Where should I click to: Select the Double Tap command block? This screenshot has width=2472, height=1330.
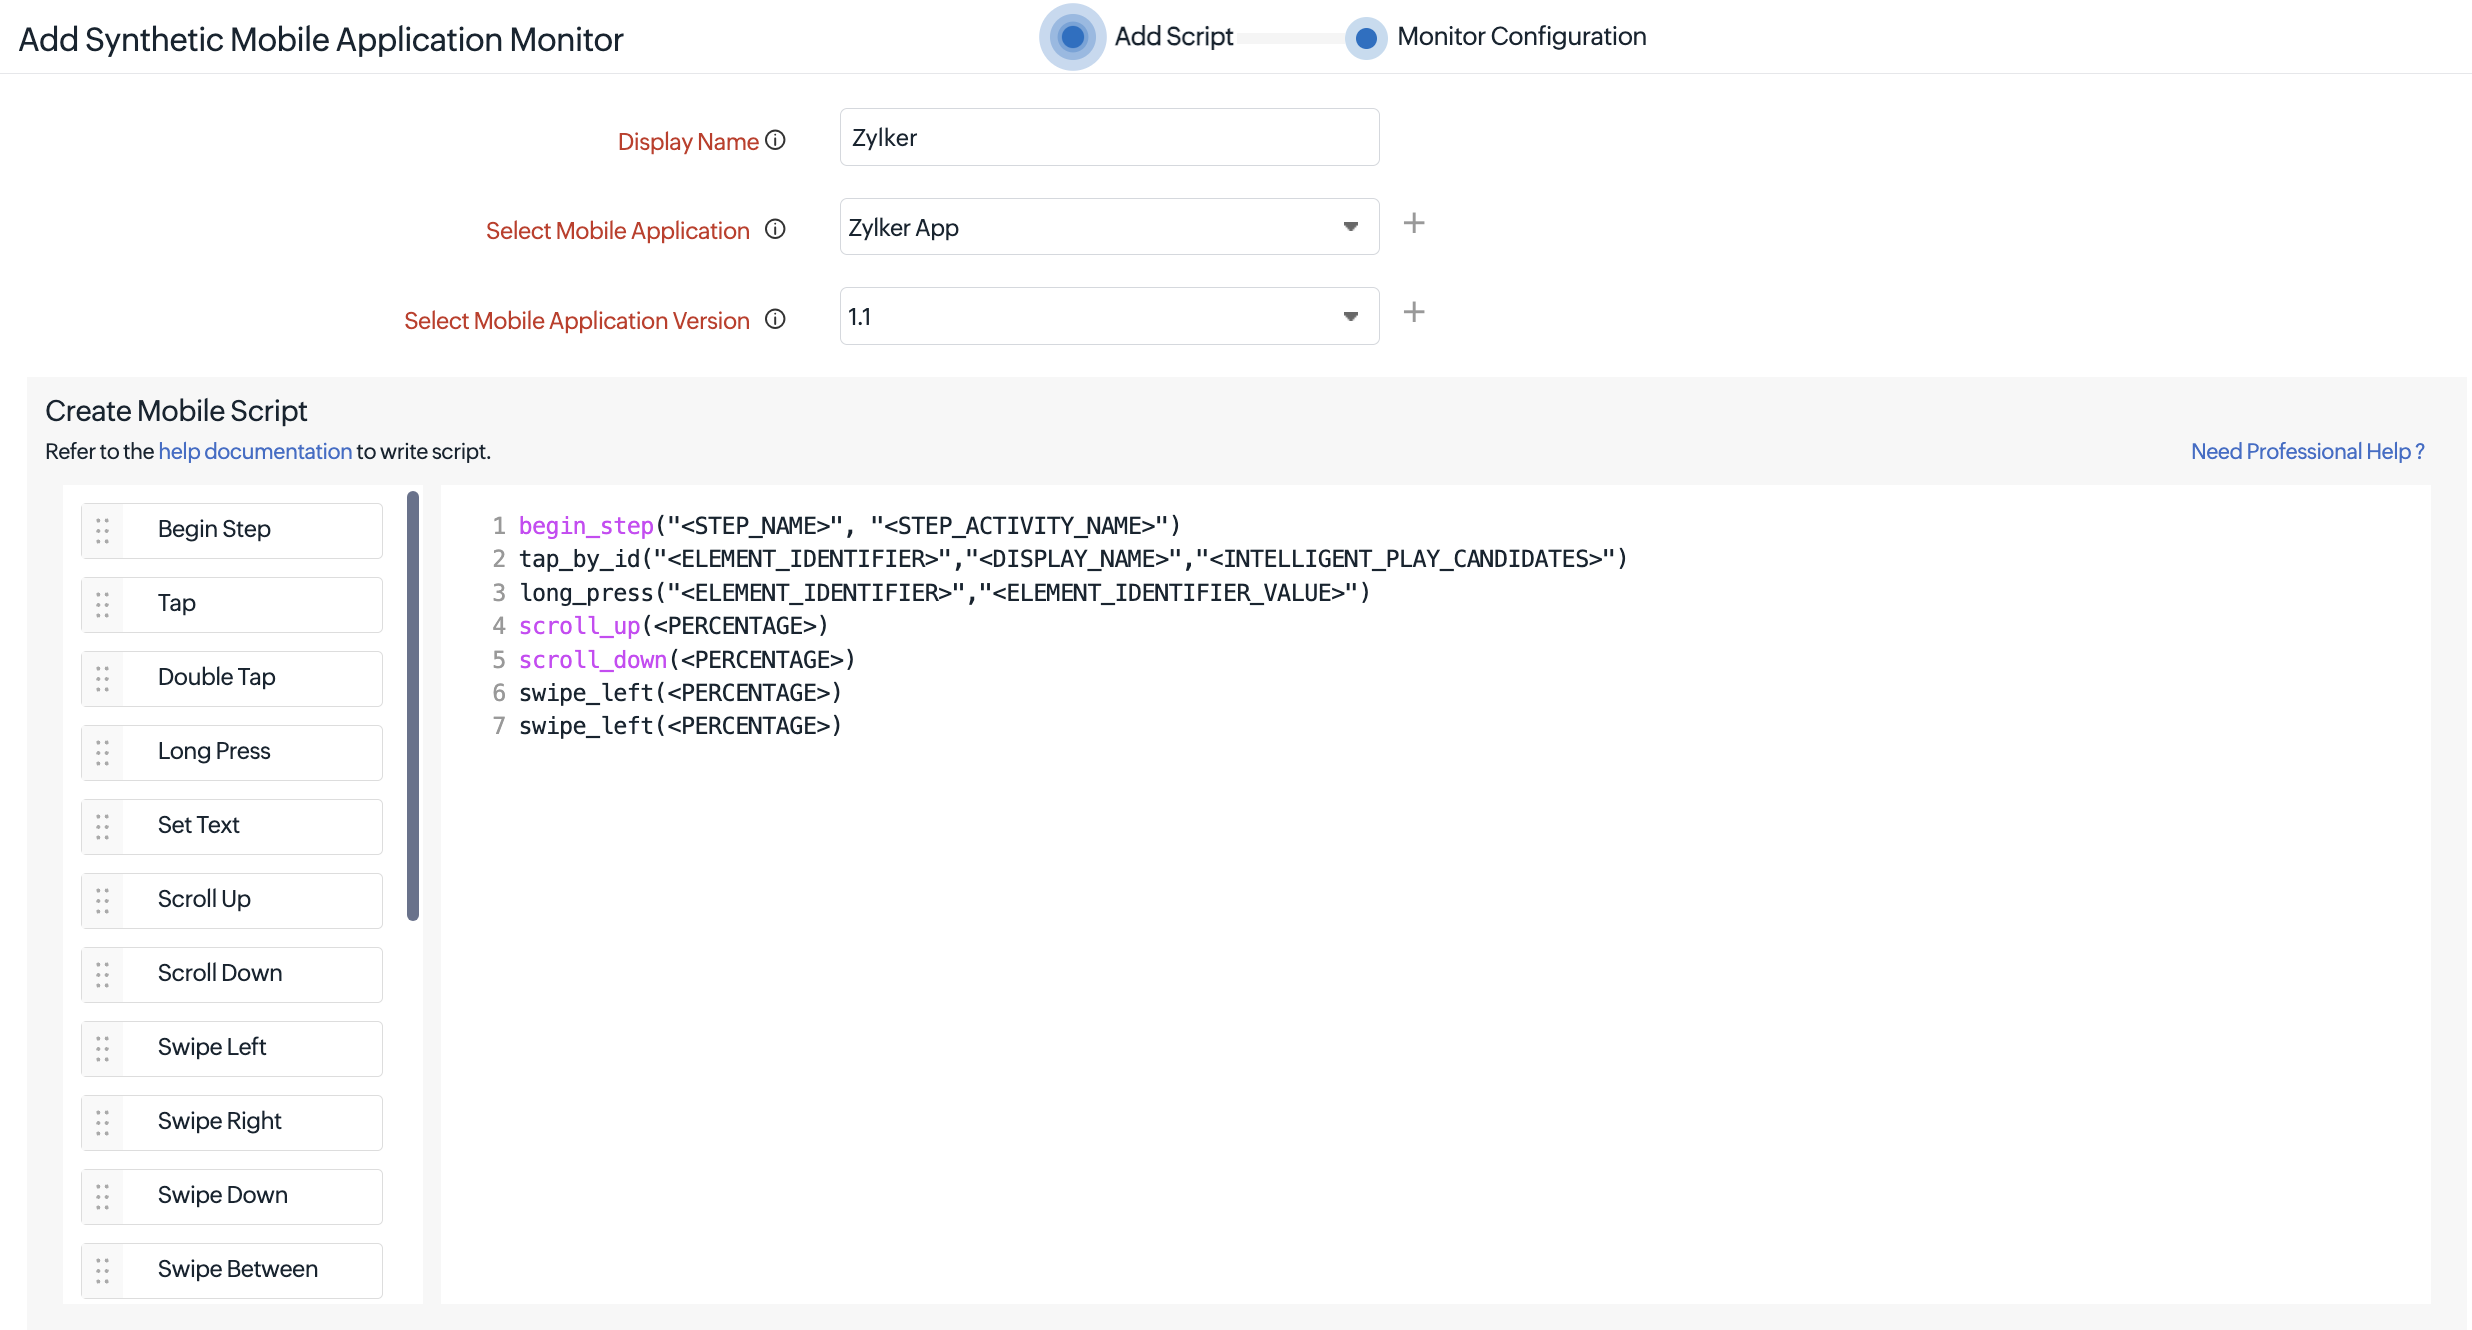tap(232, 679)
